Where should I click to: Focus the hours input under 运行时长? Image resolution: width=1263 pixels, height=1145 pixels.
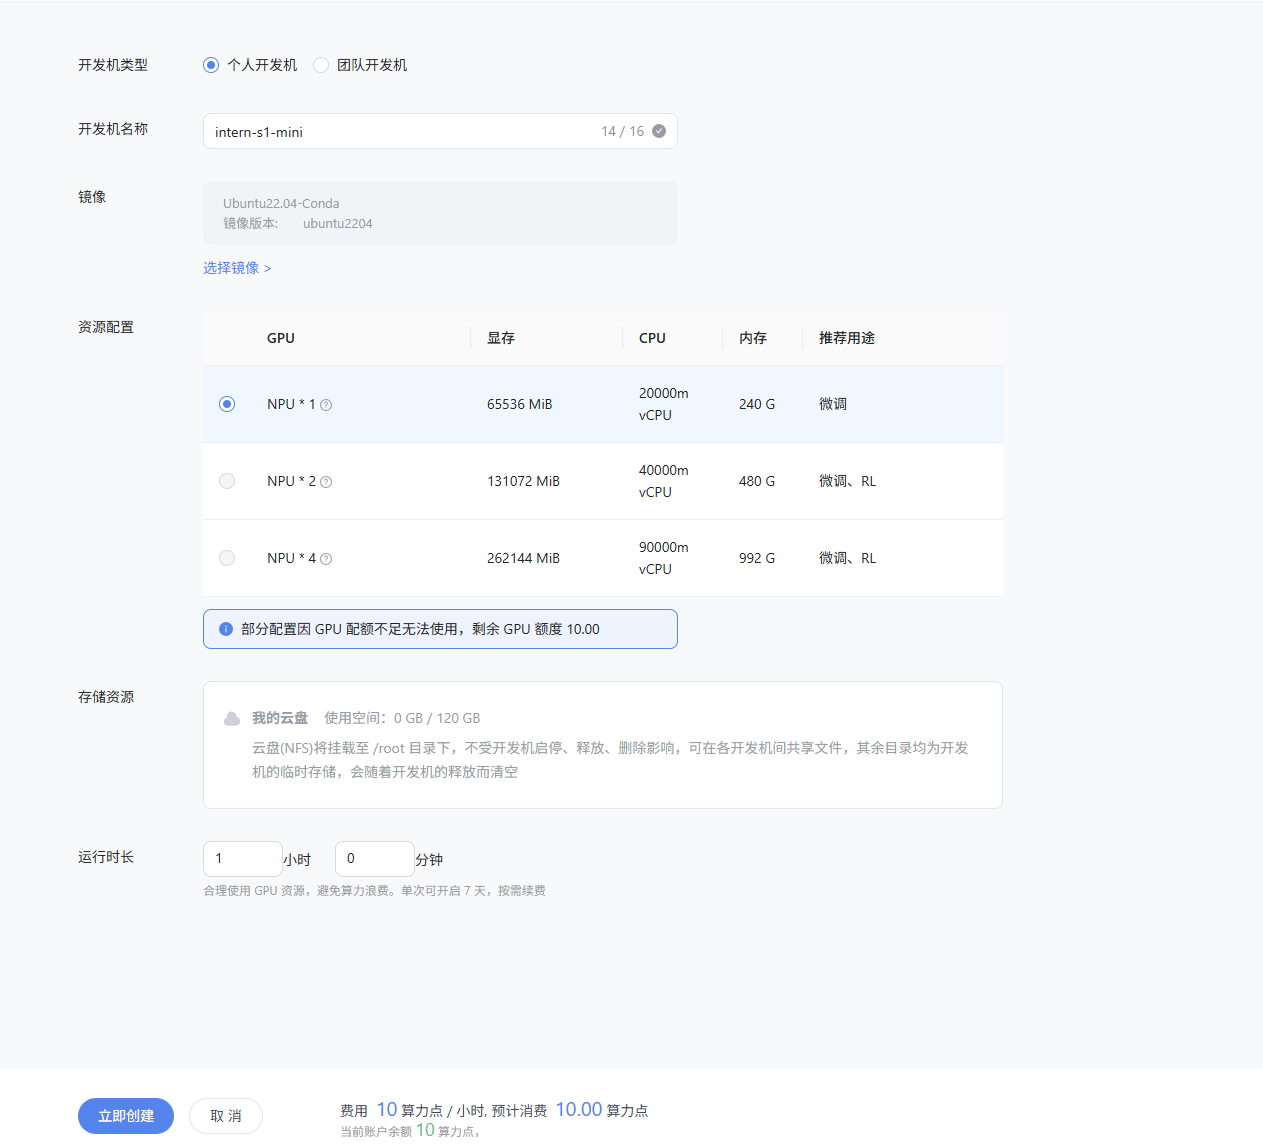(x=242, y=858)
